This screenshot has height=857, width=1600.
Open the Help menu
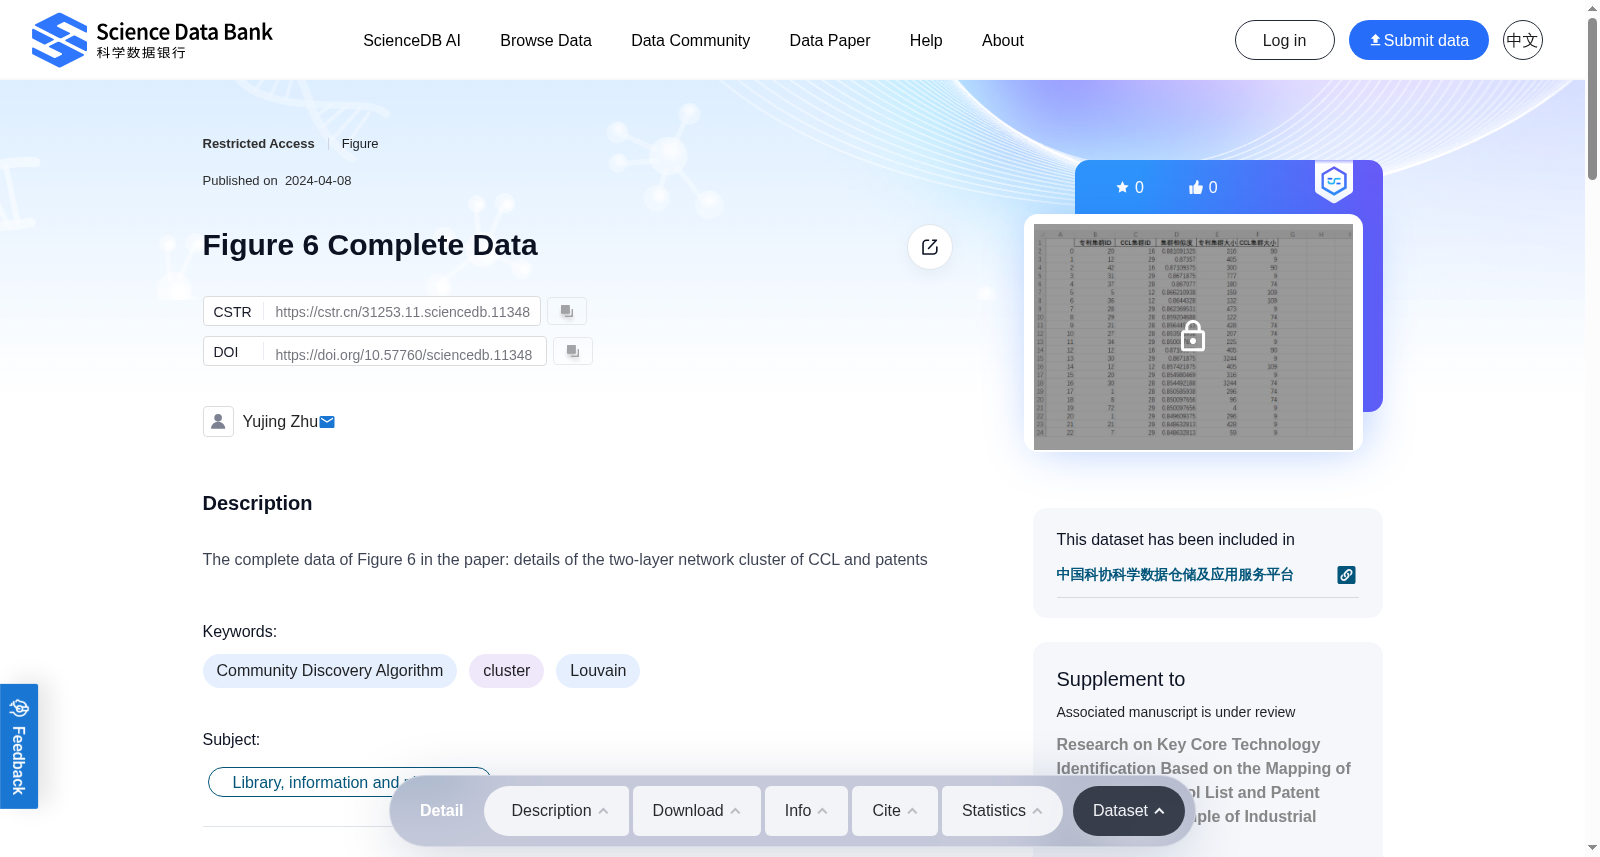pyautogui.click(x=926, y=40)
